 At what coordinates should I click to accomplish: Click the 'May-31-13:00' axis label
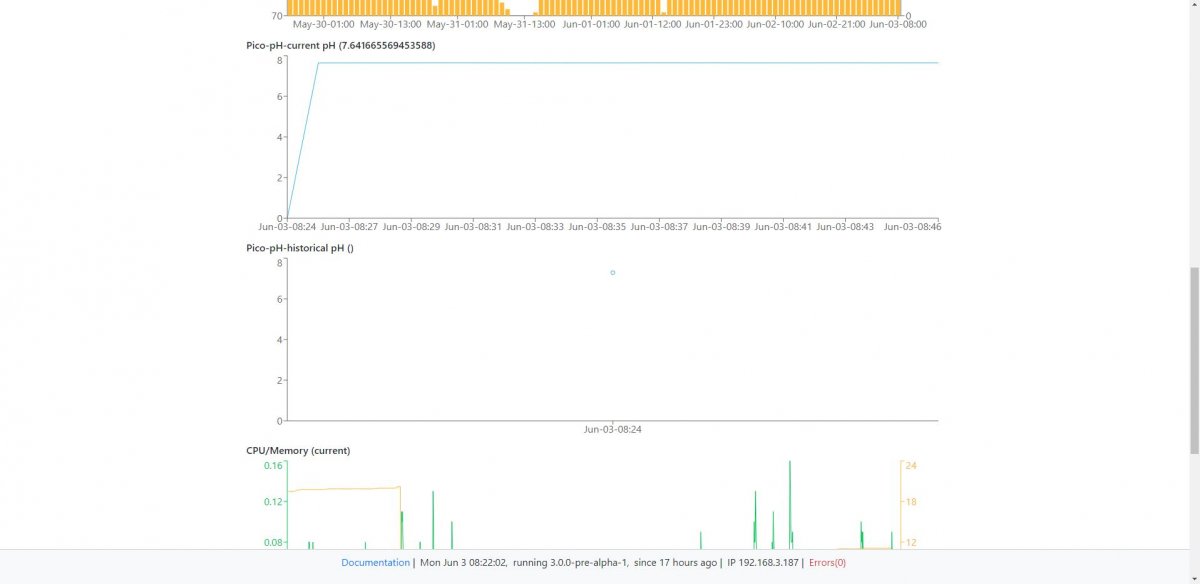coord(524,24)
